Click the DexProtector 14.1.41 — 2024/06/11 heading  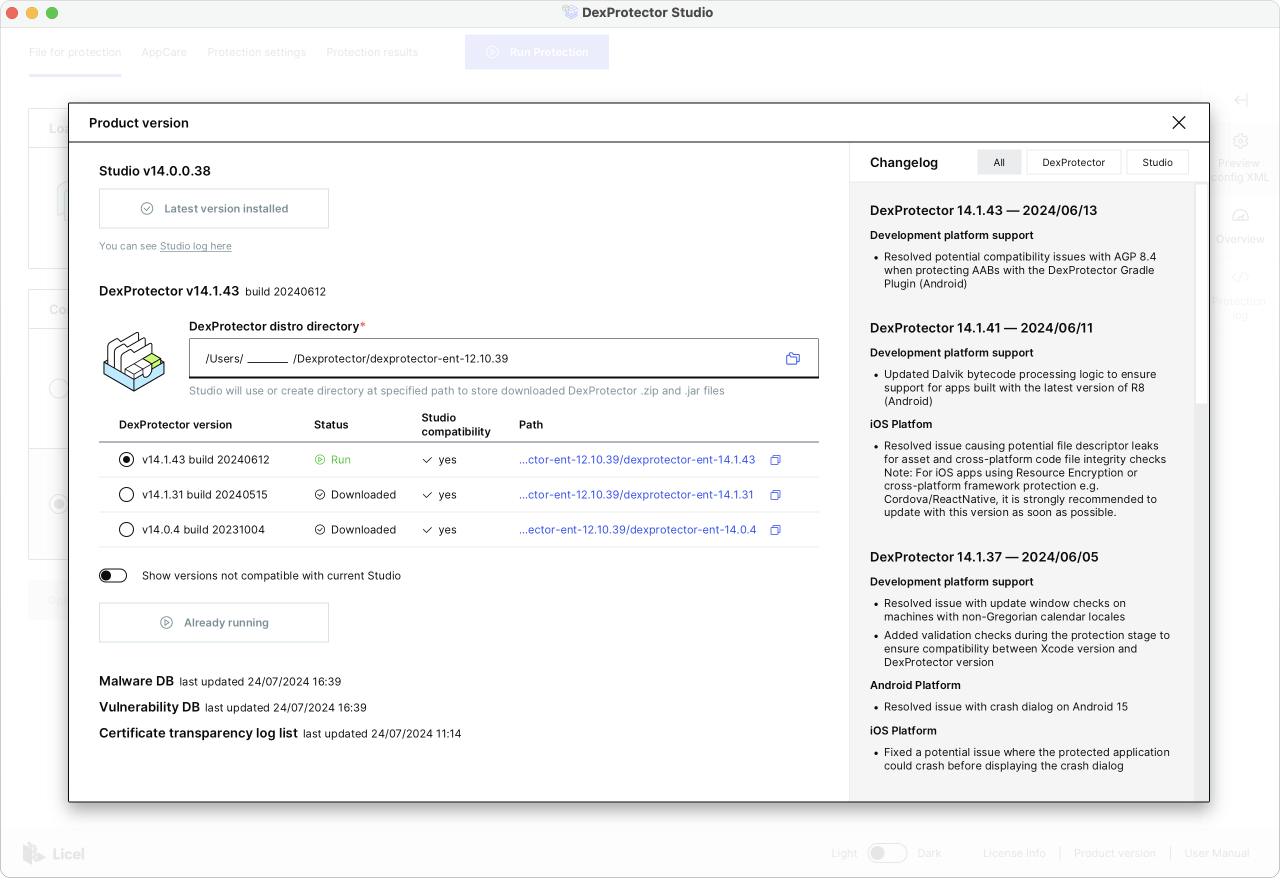[983, 328]
